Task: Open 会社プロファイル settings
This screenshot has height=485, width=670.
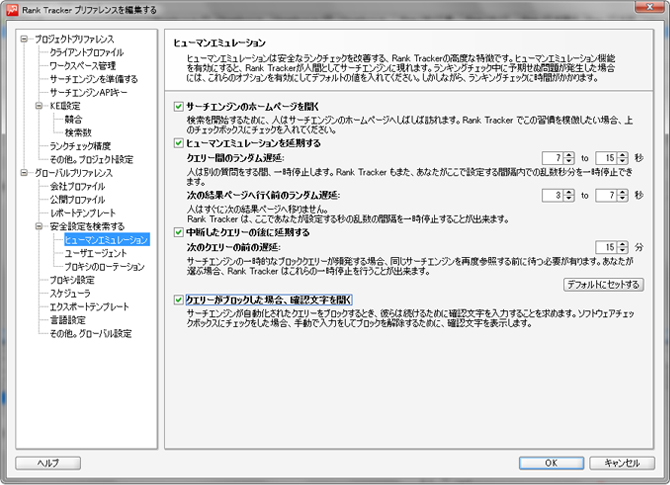Action: [x=77, y=186]
